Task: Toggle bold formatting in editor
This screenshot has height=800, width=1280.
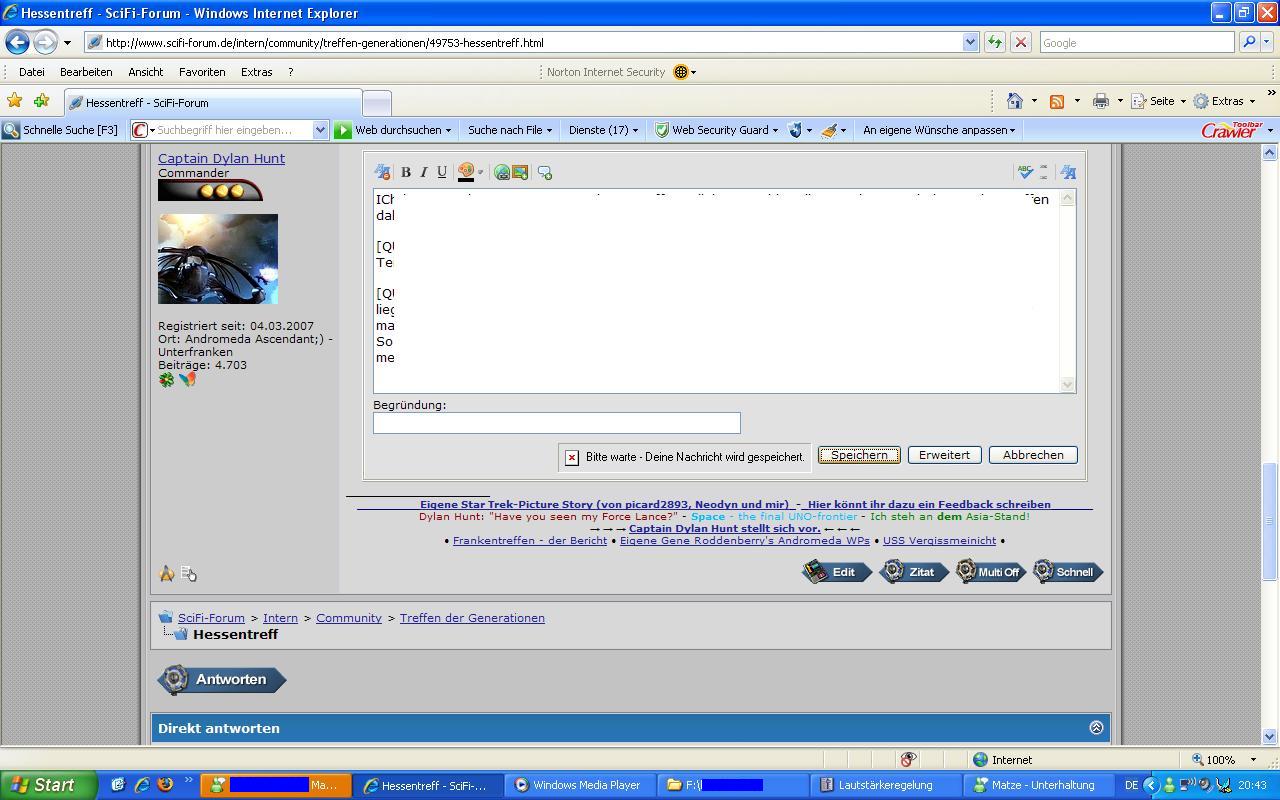Action: [406, 173]
